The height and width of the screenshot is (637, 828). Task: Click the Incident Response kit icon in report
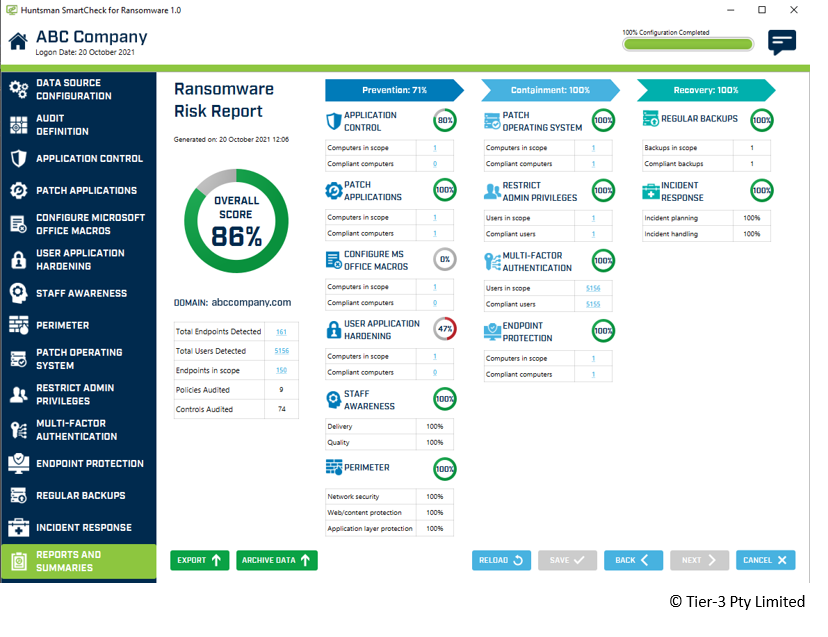[651, 191]
